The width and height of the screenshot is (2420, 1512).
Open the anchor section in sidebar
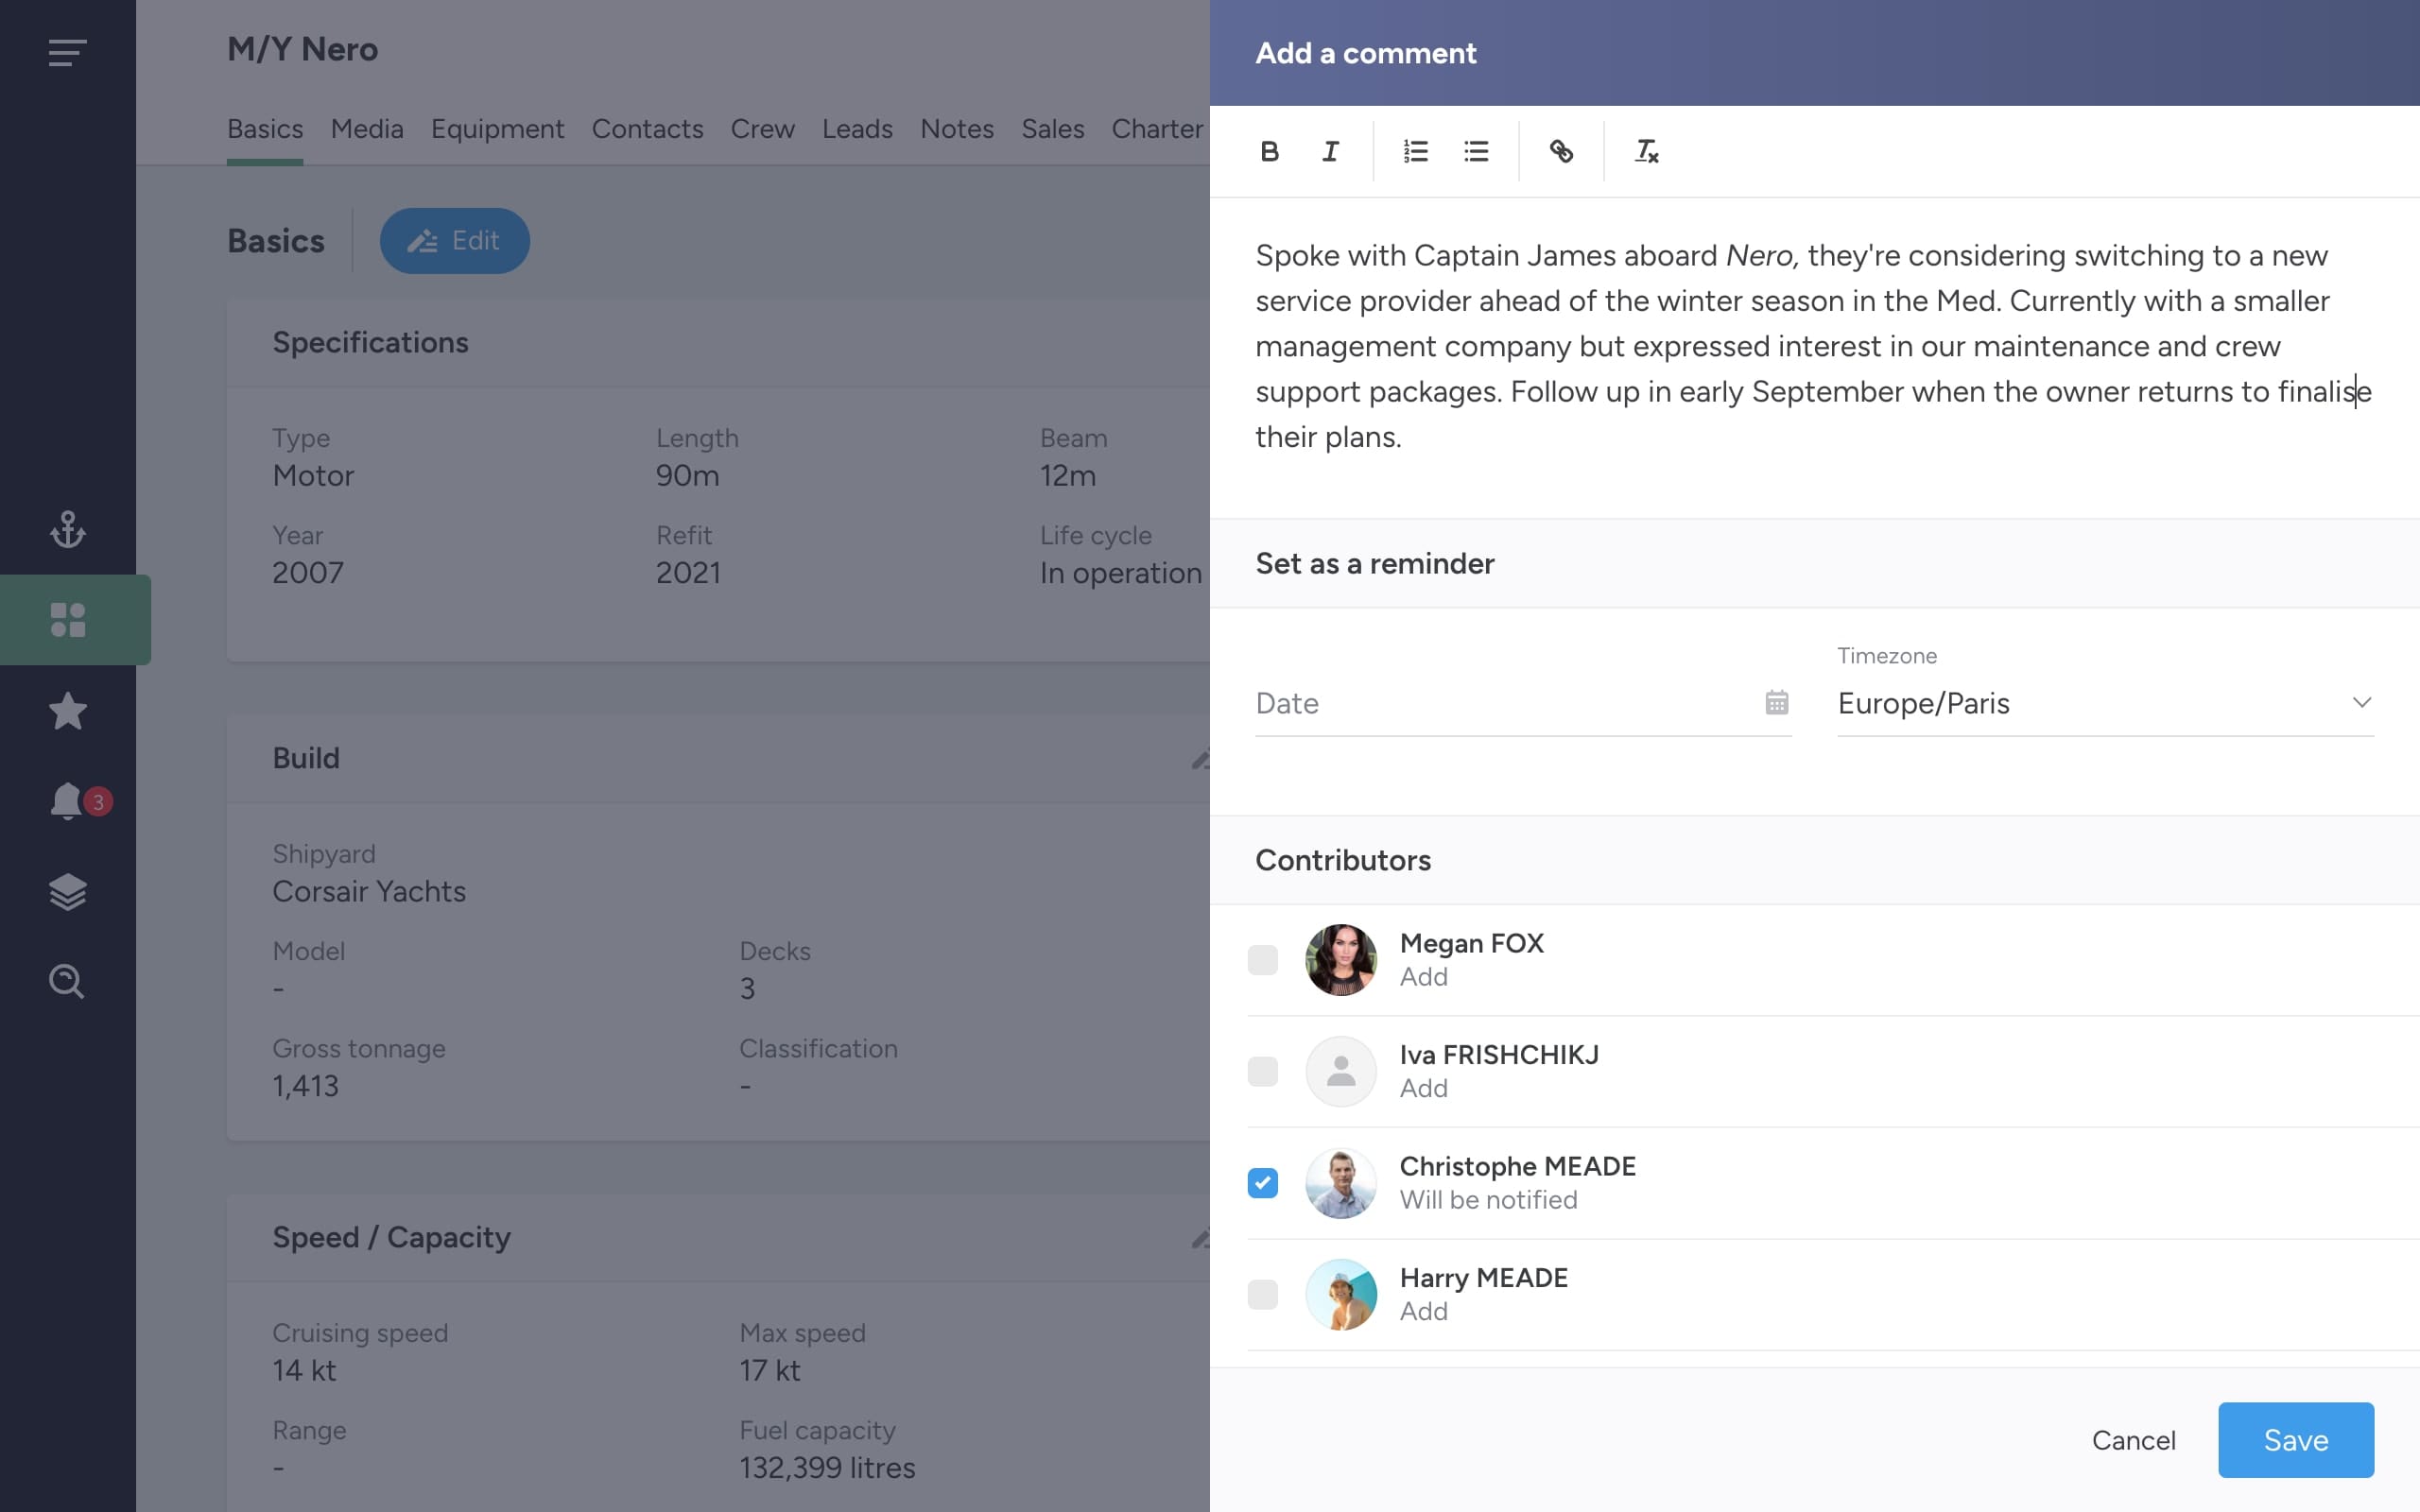(68, 529)
